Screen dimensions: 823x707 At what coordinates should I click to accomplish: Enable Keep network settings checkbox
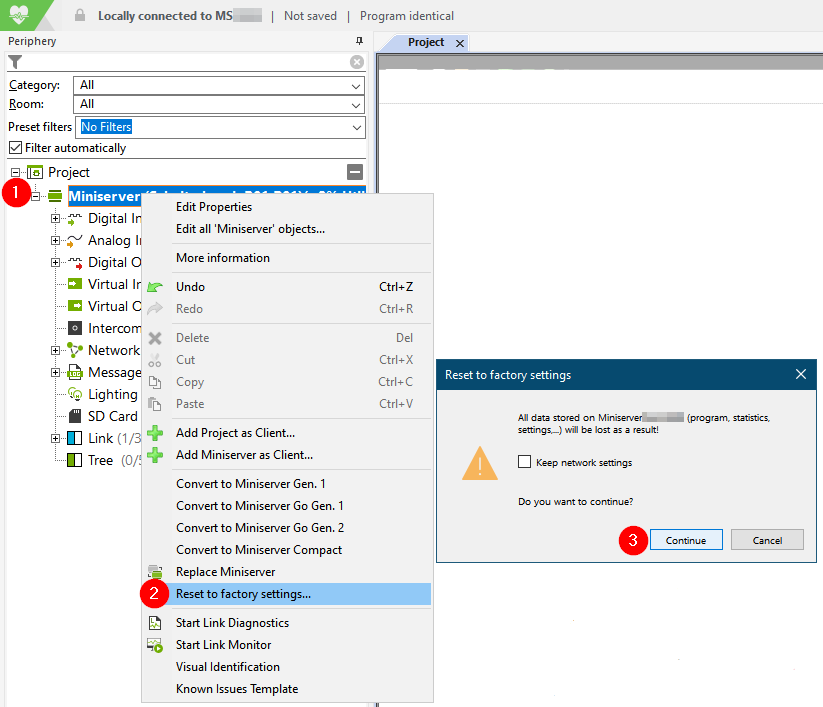point(524,462)
